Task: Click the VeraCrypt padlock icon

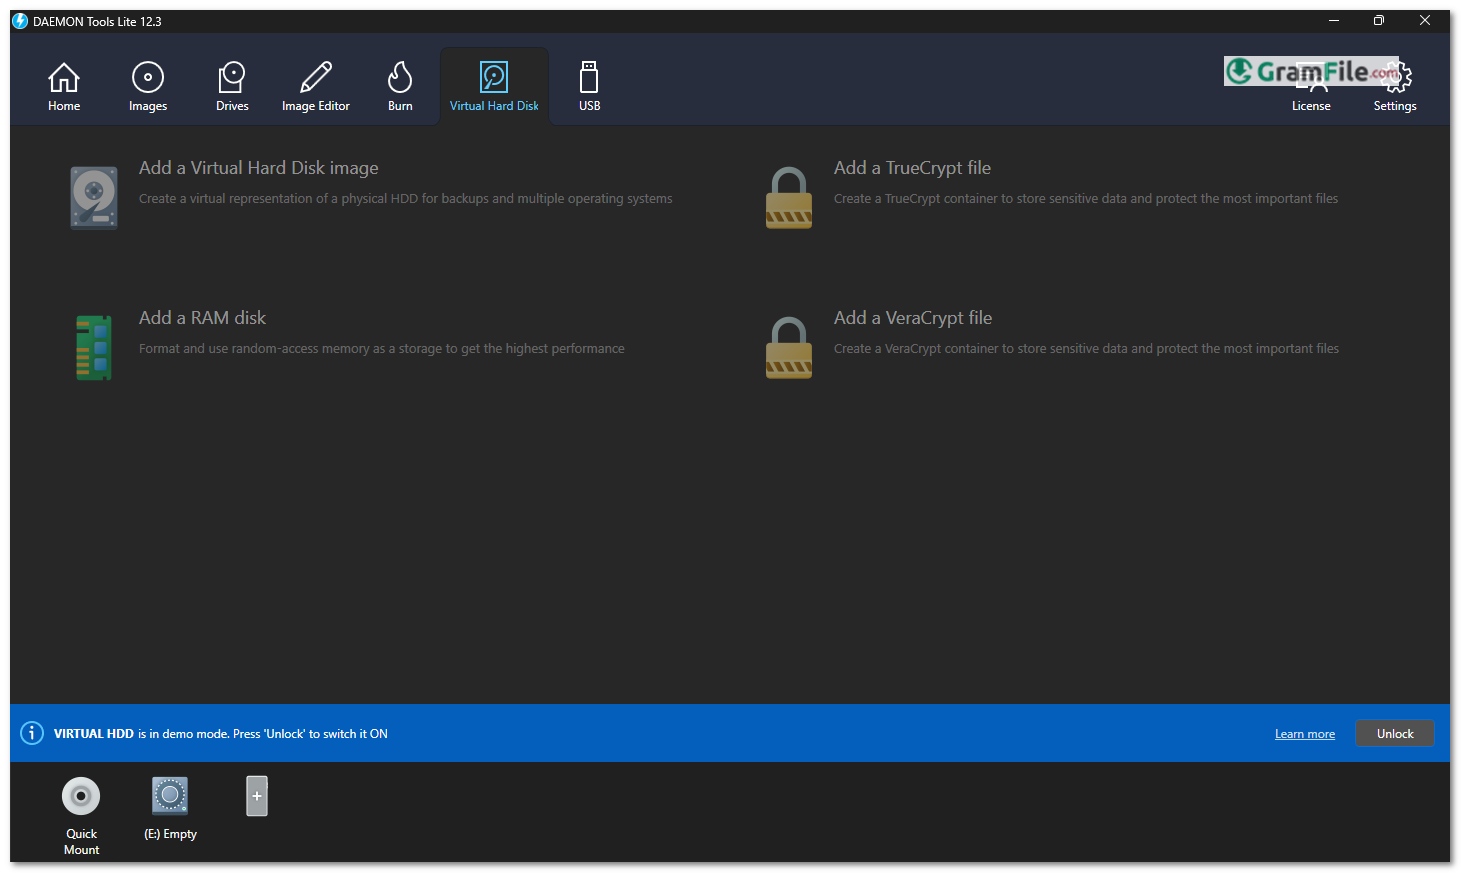Action: pyautogui.click(x=789, y=347)
